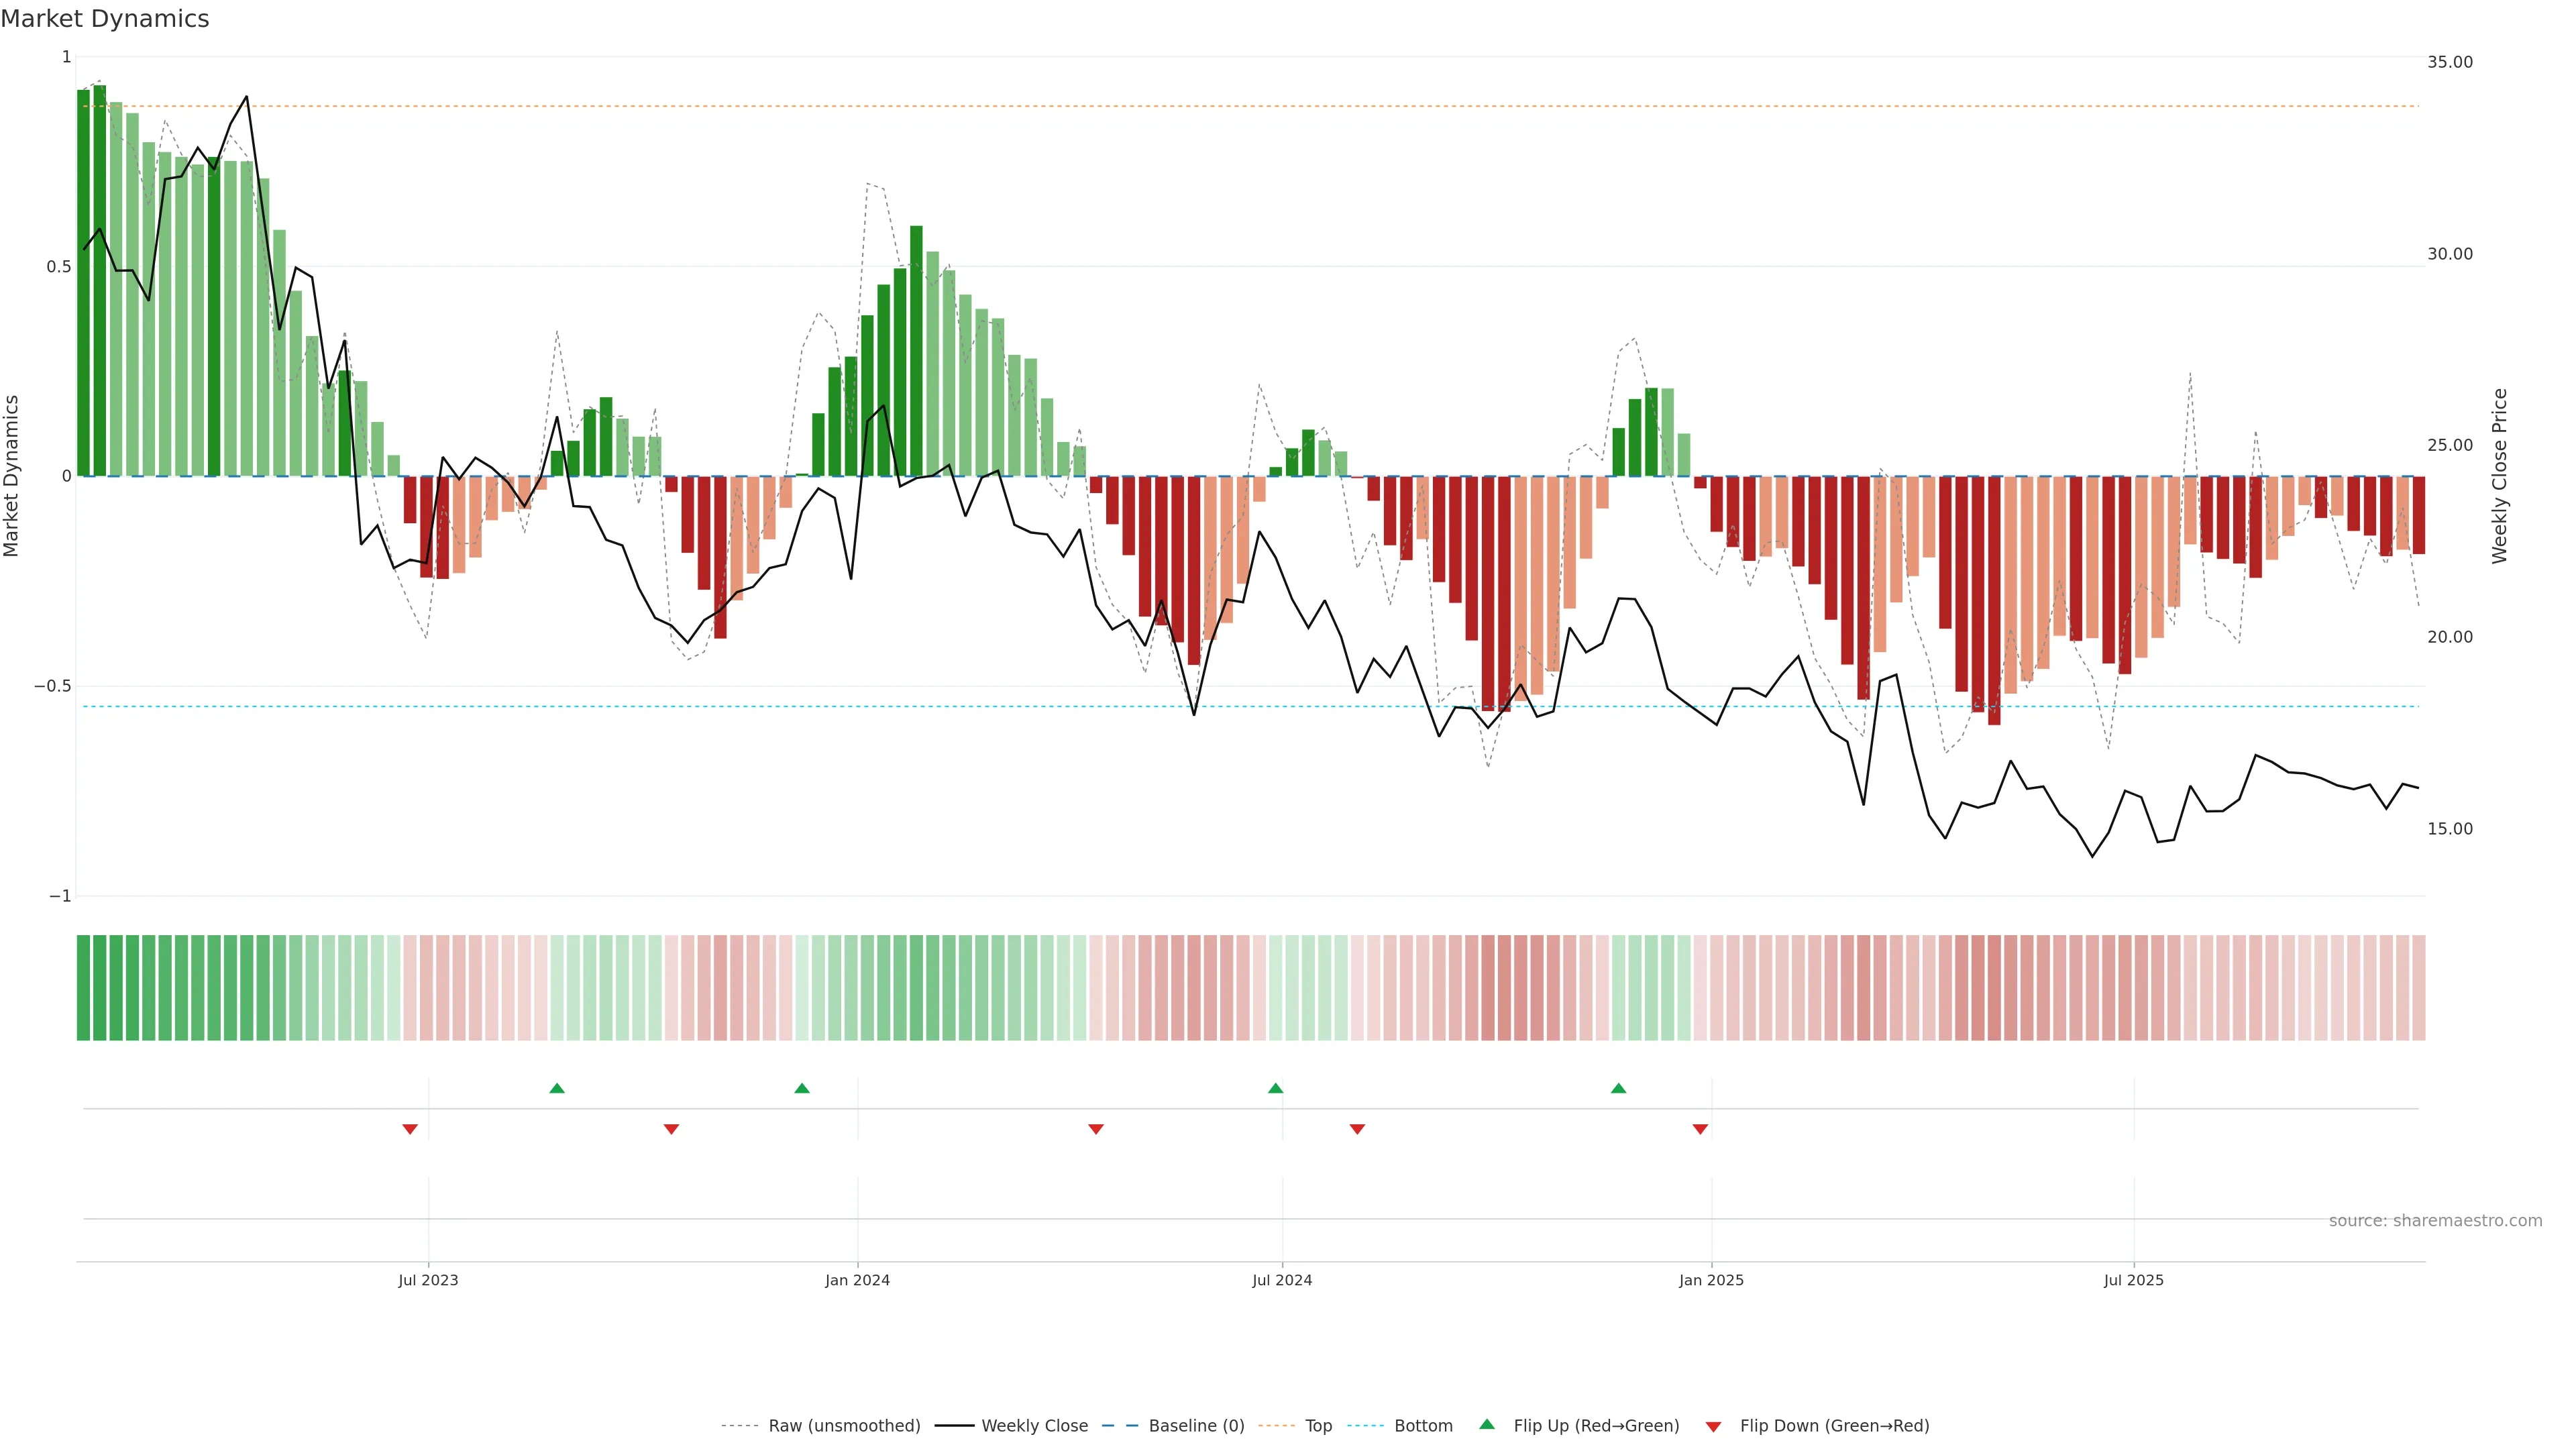This screenshot has height=1449, width=2576.
Task: Click the red flip-down marker just before Jan 2025
Action: [1700, 1129]
